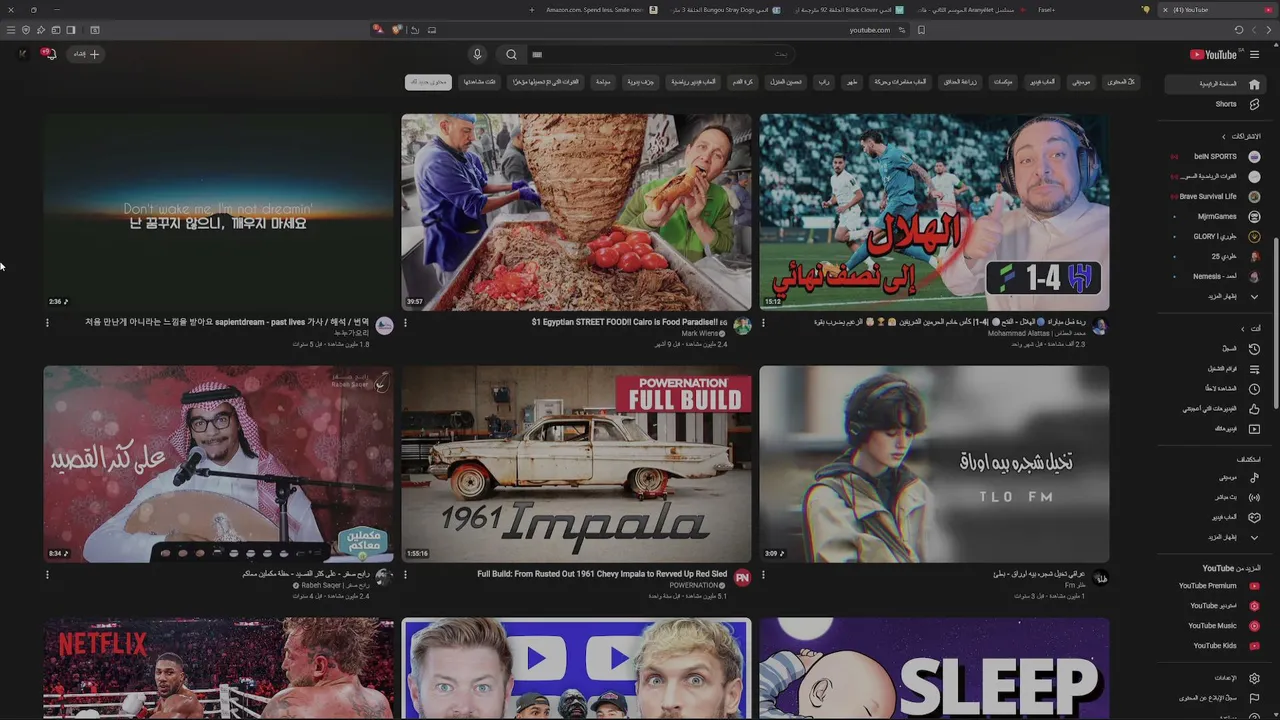The image size is (1280, 720).
Task: Open Live under Explore
Action: (1216, 497)
